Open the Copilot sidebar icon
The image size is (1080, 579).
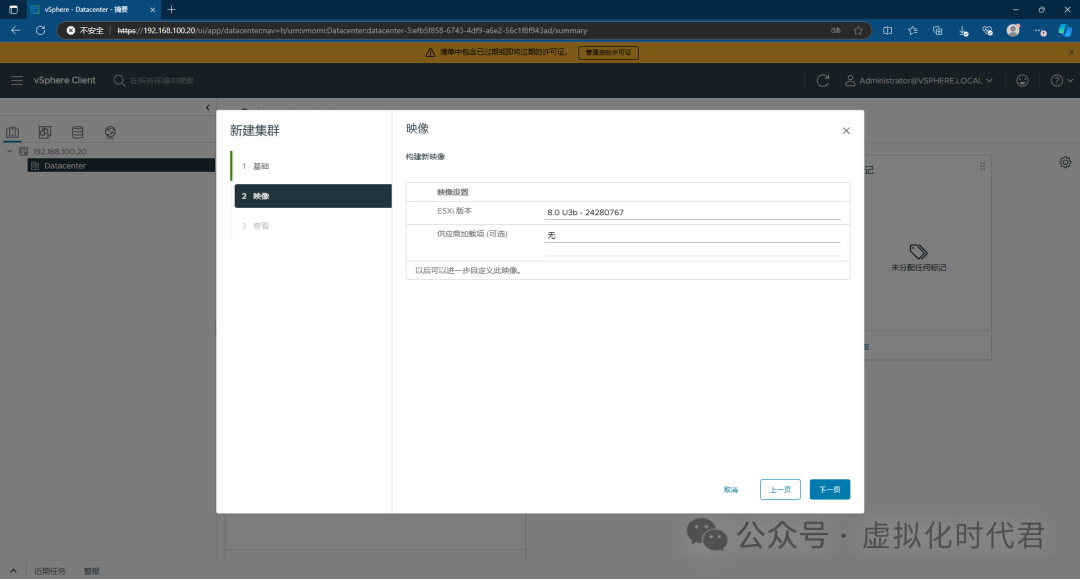point(1065,30)
